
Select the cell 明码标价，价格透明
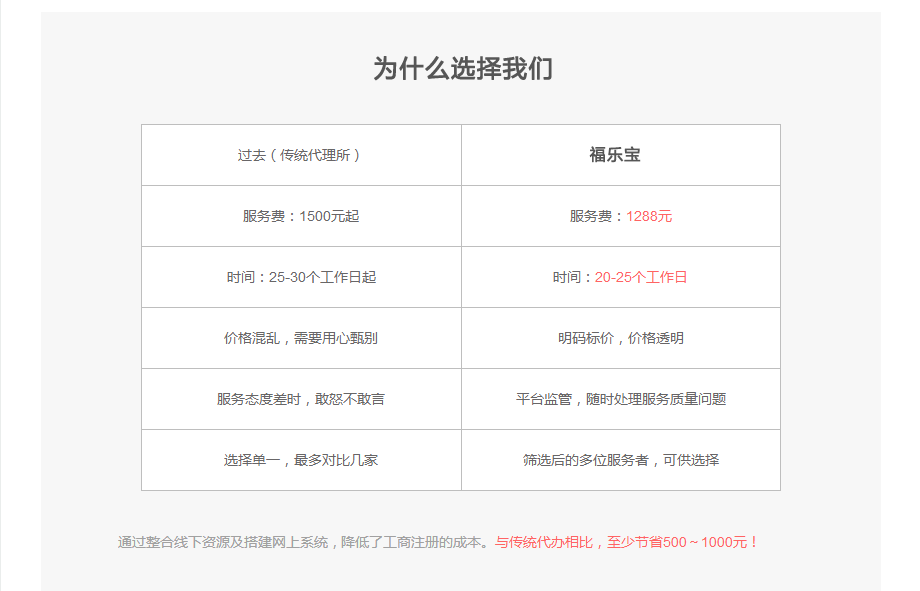pos(621,338)
